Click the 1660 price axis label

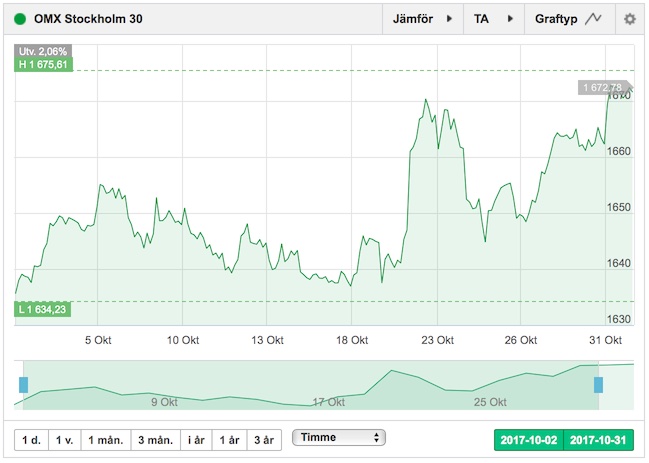tap(619, 151)
